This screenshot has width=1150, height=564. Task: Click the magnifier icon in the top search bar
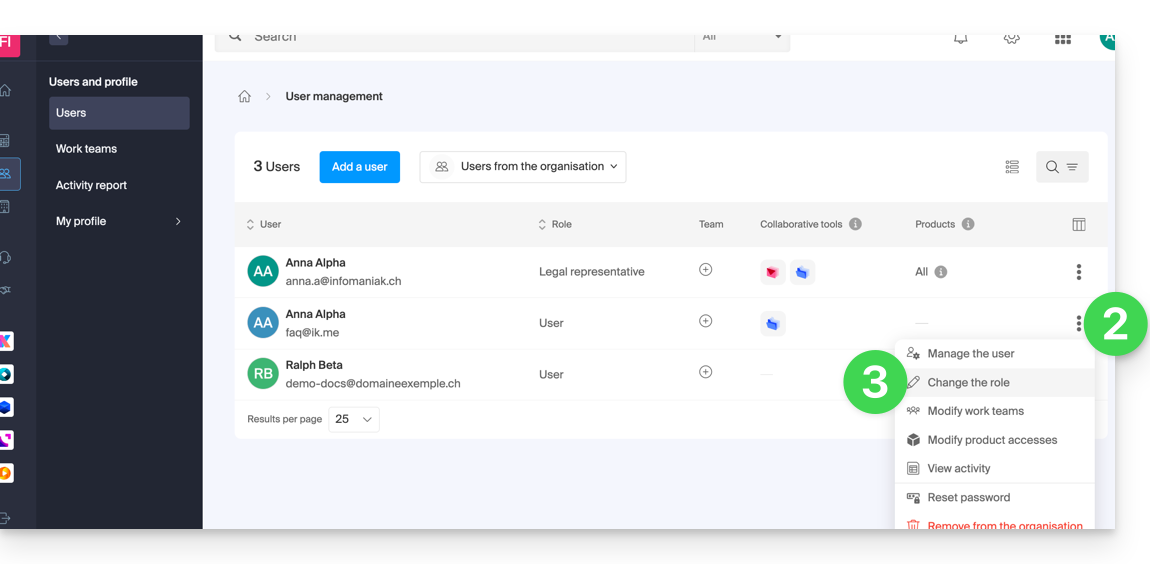tap(235, 37)
